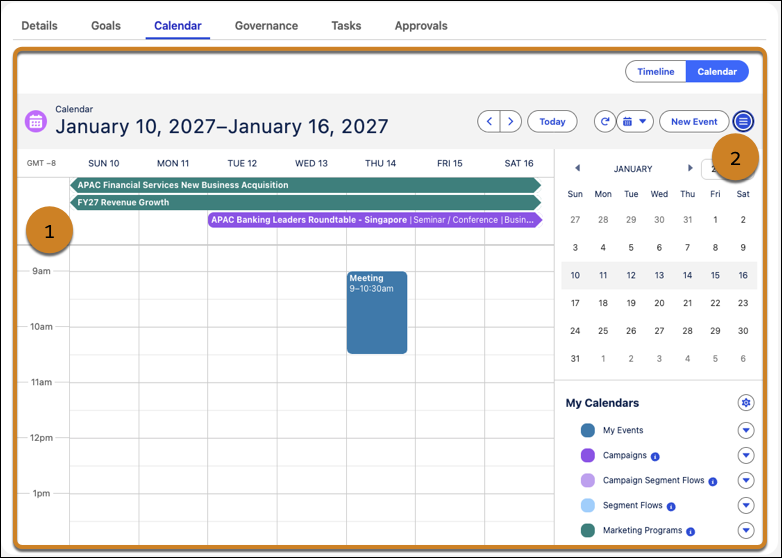Screen dimensions: 782x558
Task: Go to the Tasks tab
Action: point(346,26)
